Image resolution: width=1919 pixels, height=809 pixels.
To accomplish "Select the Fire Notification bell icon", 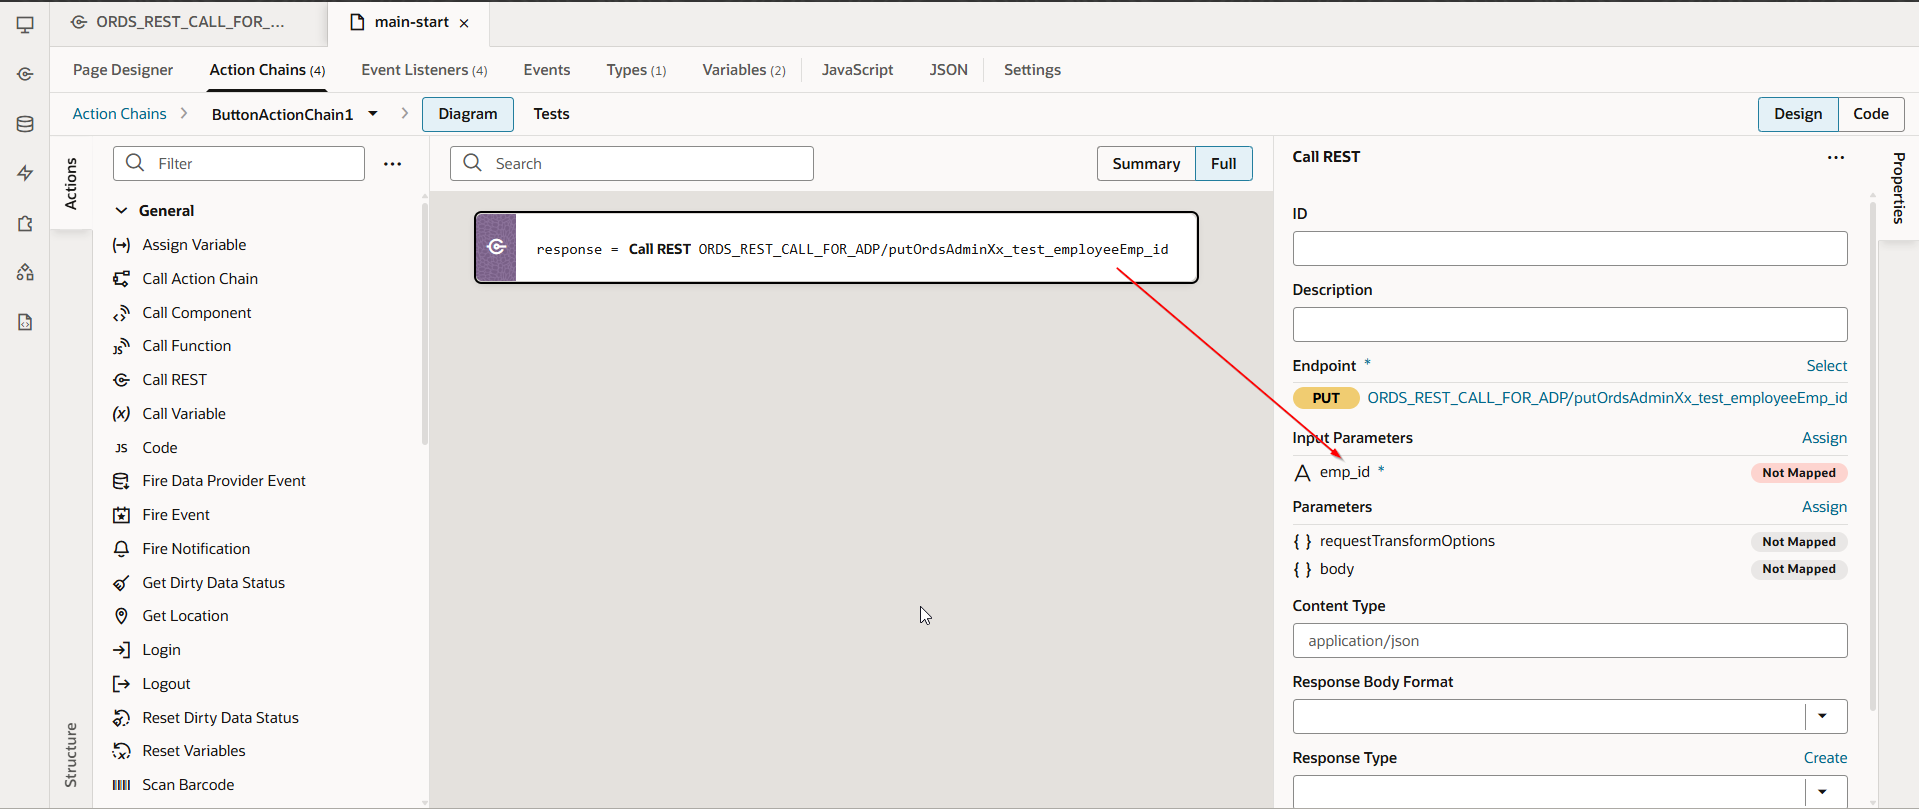I will click(x=121, y=549).
